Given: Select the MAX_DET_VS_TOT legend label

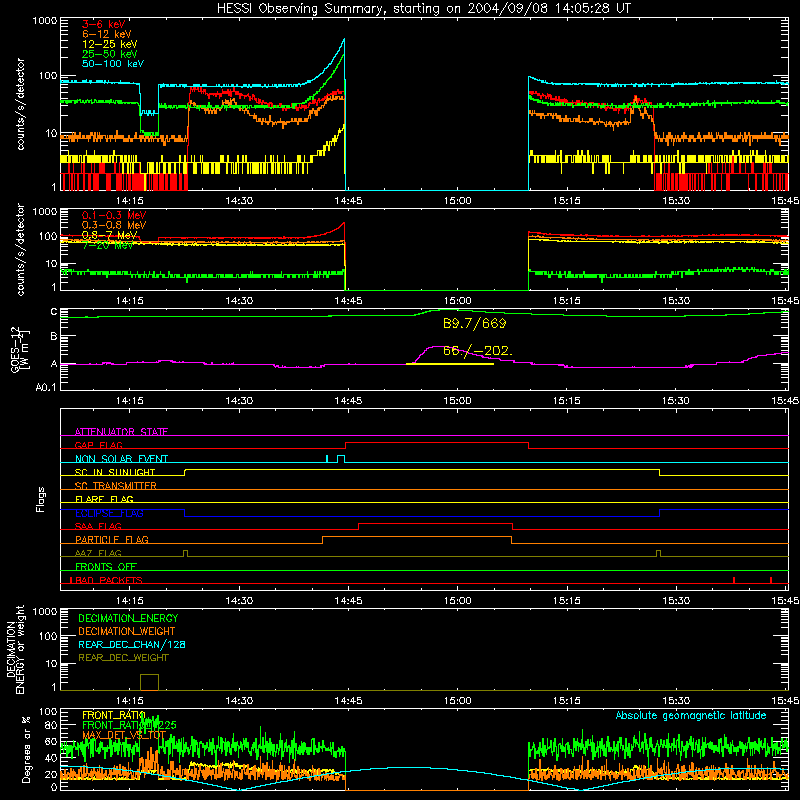Looking at the screenshot, I should tap(124, 735).
